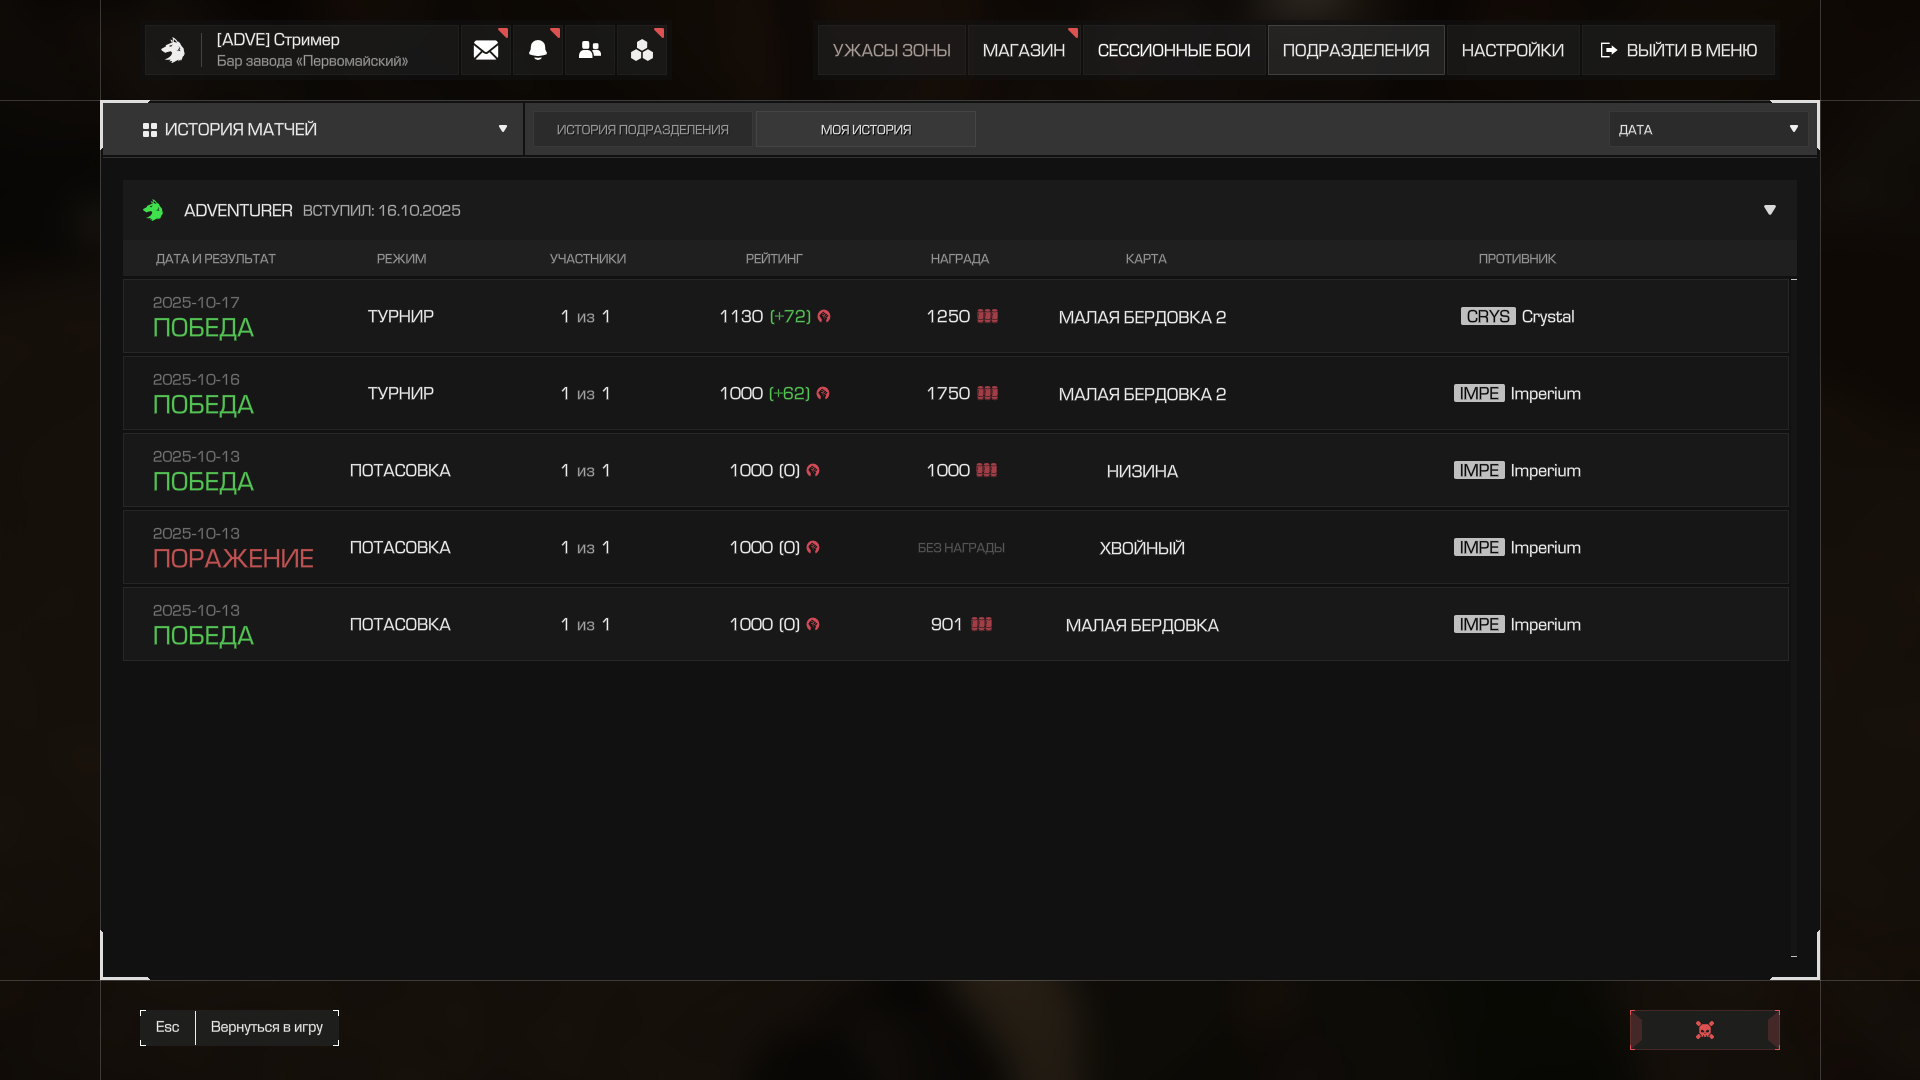Go to Сессионные бои tab
Image resolution: width=1920 pixels, height=1080 pixels.
click(1174, 50)
